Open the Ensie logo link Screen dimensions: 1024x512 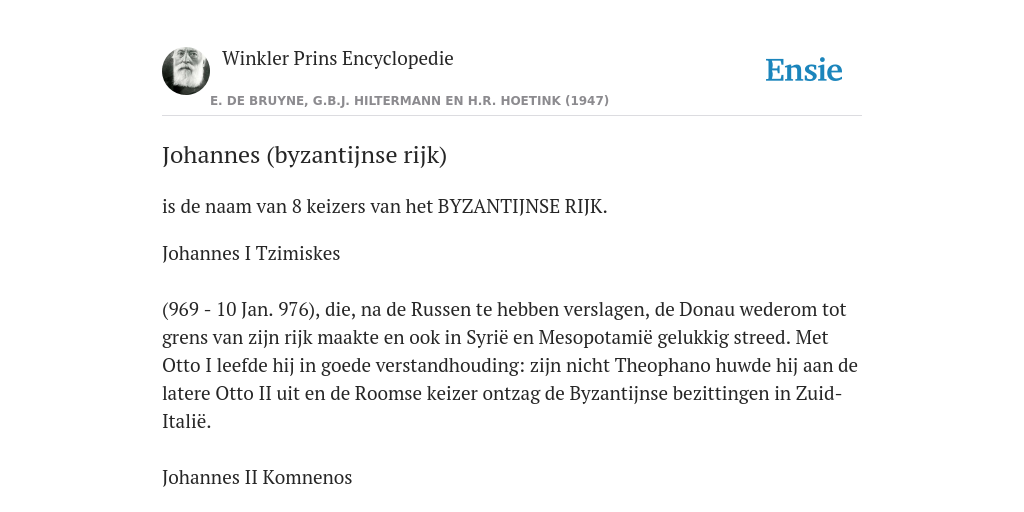[x=804, y=70]
